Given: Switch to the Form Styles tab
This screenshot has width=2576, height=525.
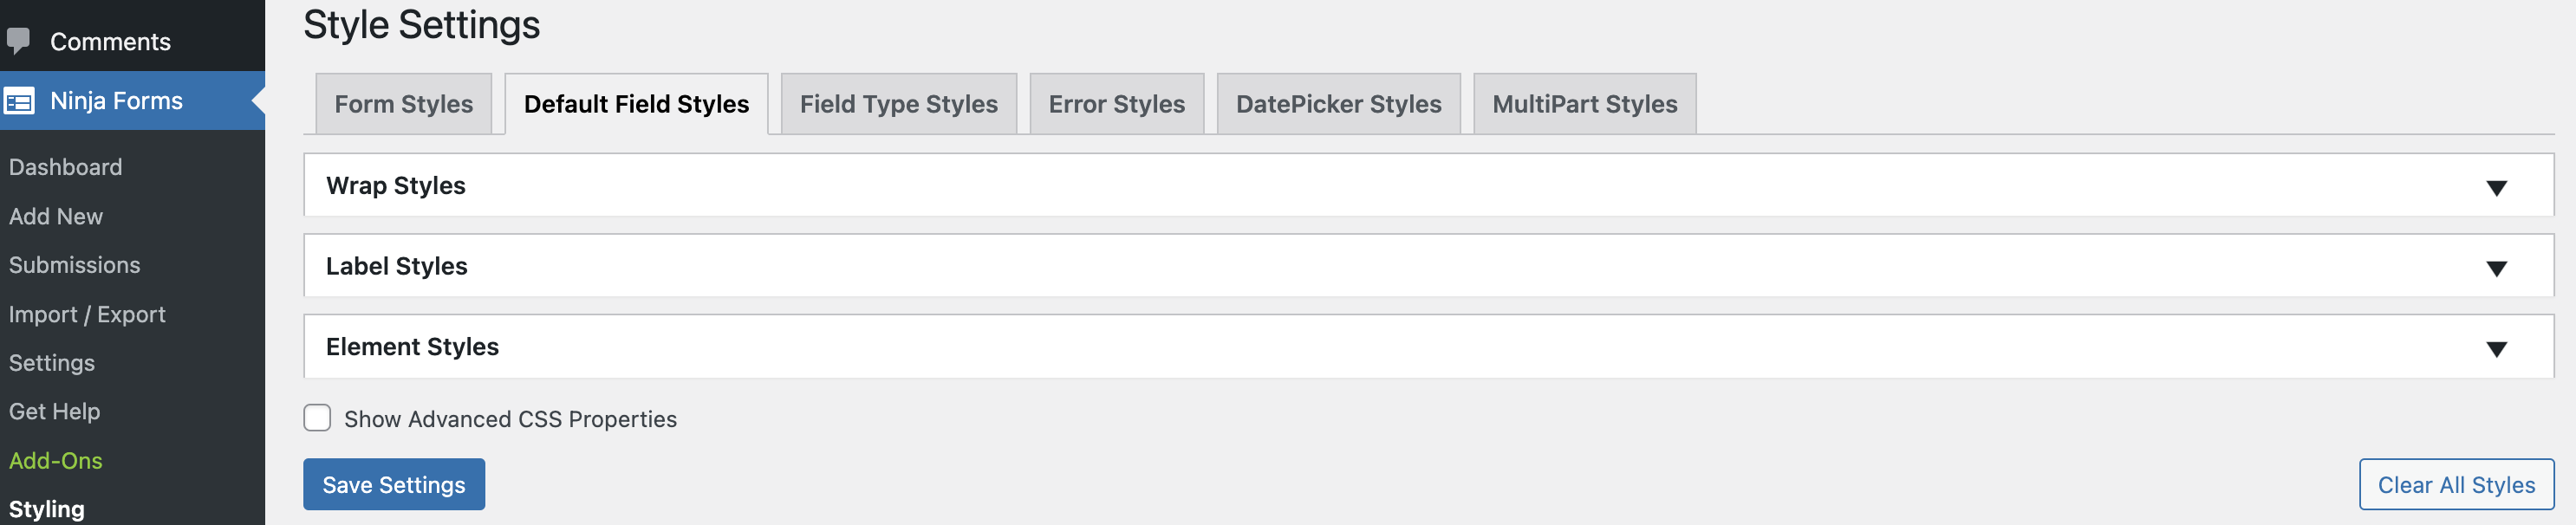Looking at the screenshot, I should (x=403, y=104).
